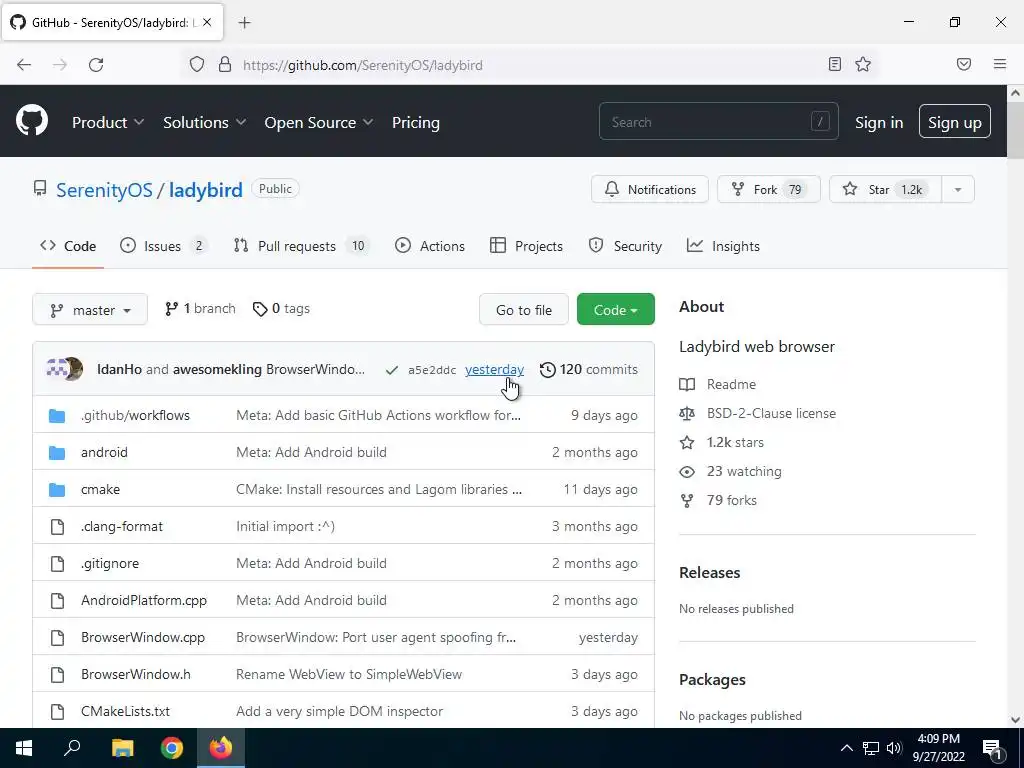
Task: Click the padlock site info icon
Action: click(225, 64)
